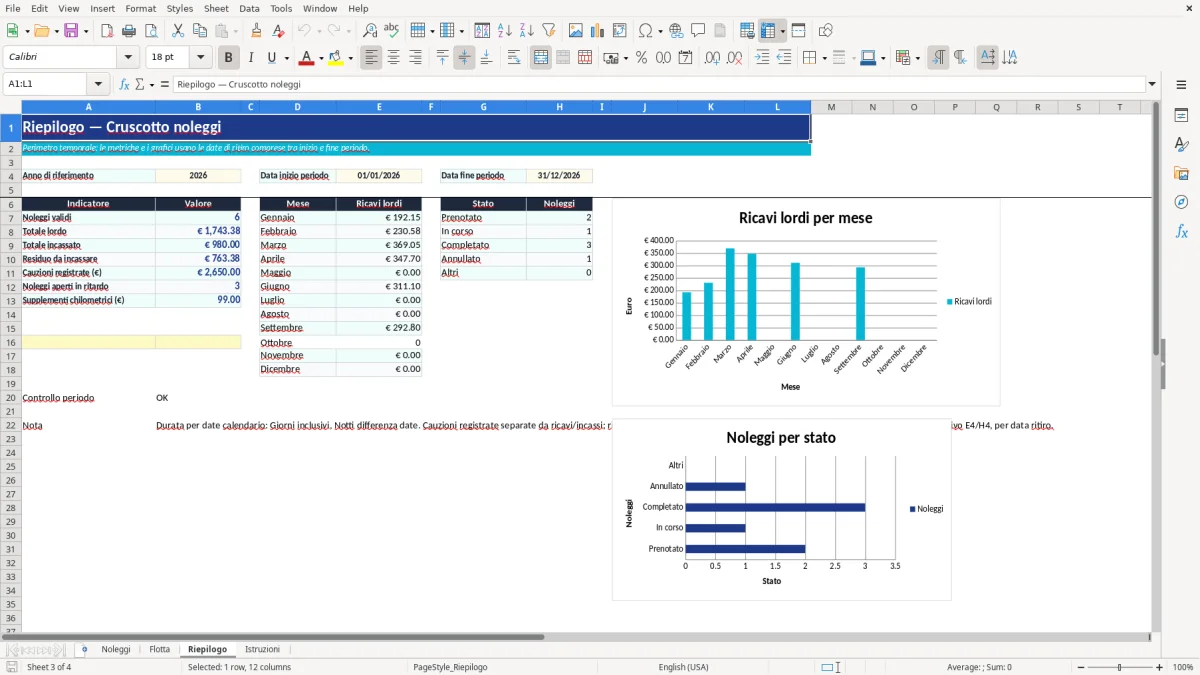Screen dimensions: 1200x675
Task: Click the Formula equals button
Action: pos(165,84)
